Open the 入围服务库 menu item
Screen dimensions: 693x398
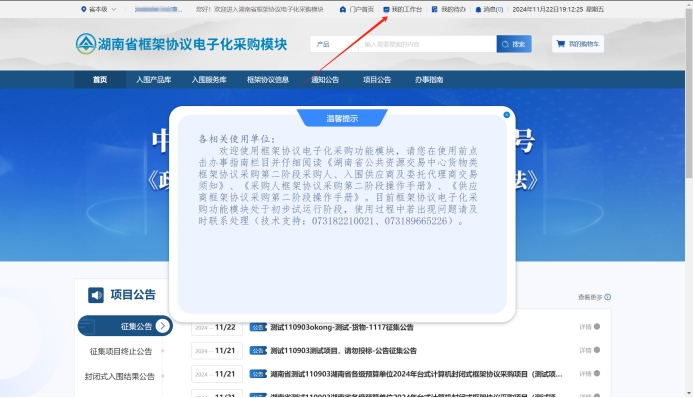tap(209, 80)
